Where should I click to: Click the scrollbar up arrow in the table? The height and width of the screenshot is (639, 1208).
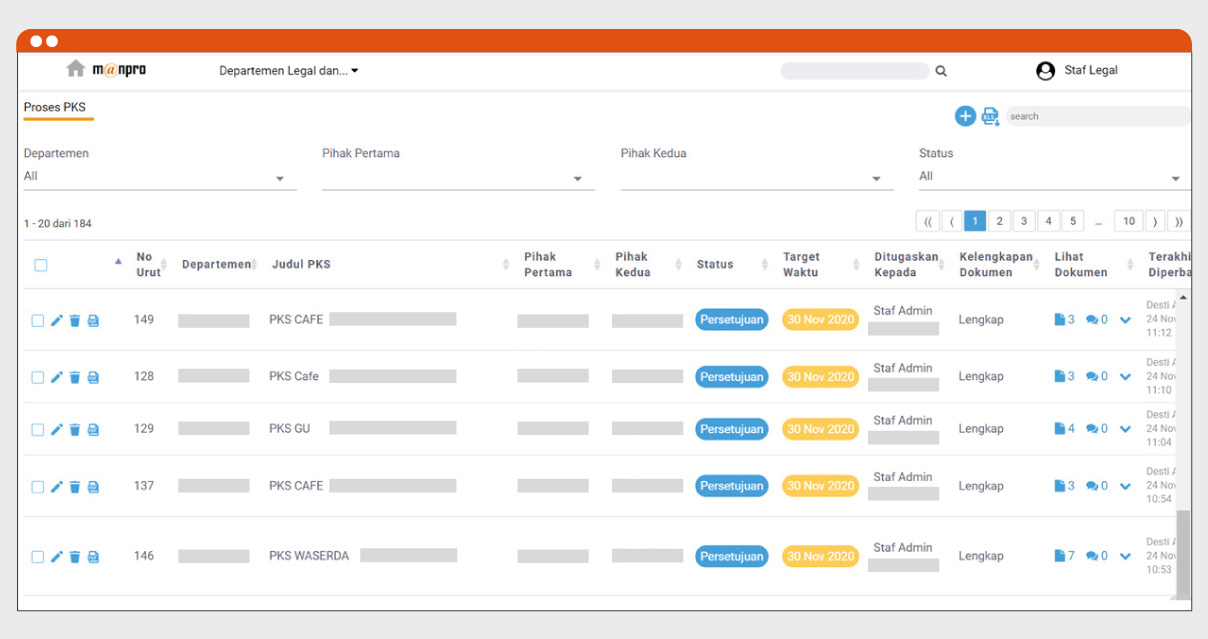(x=1183, y=297)
